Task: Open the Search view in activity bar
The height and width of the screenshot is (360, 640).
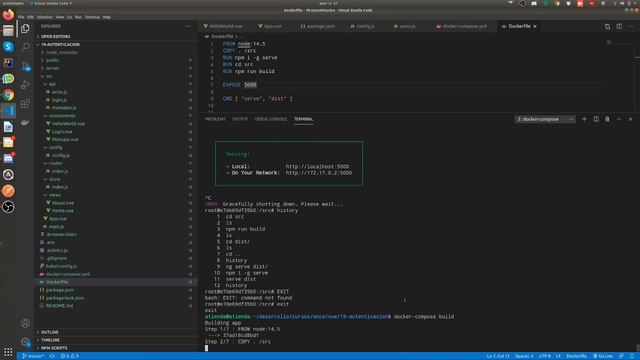Action: [x=25, y=47]
